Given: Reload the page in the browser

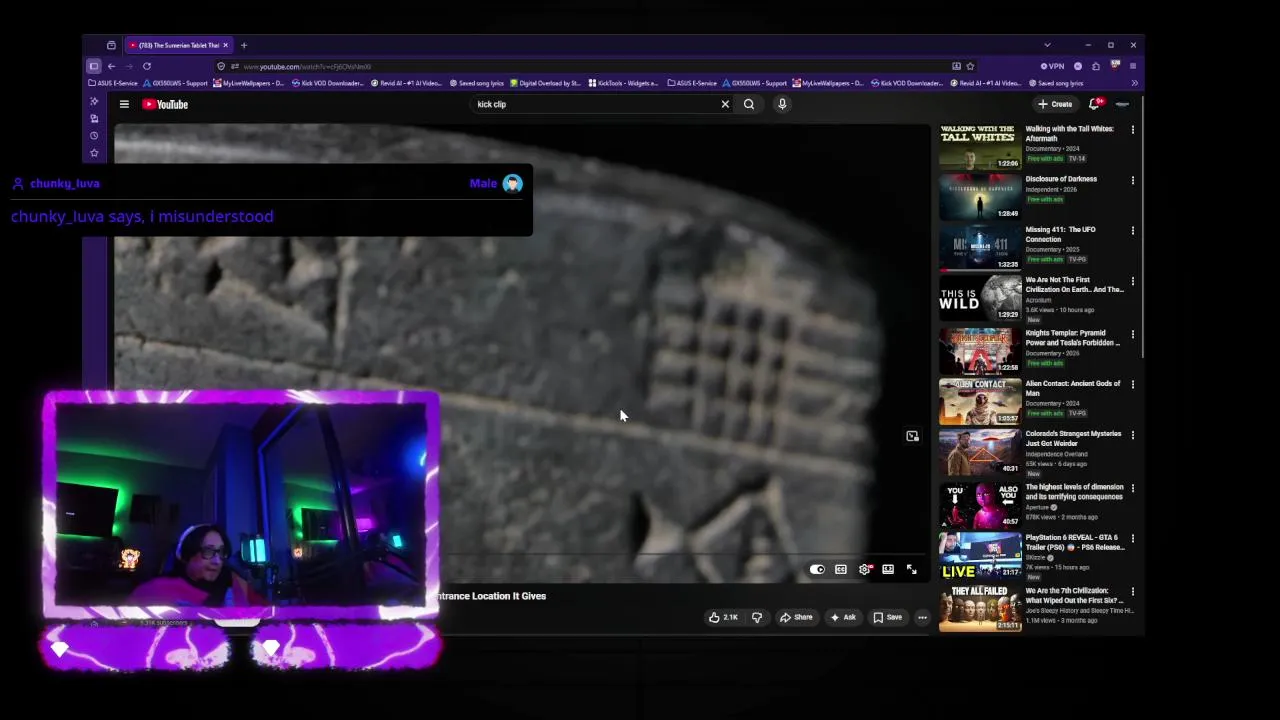Looking at the screenshot, I should coord(147,66).
